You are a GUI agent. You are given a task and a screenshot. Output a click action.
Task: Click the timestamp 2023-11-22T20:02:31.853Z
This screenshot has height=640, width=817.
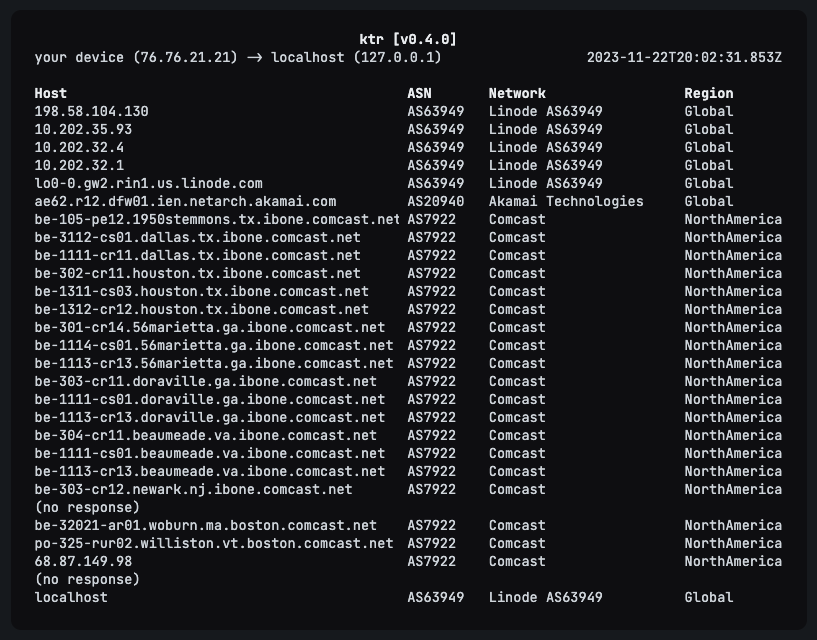[x=684, y=57]
